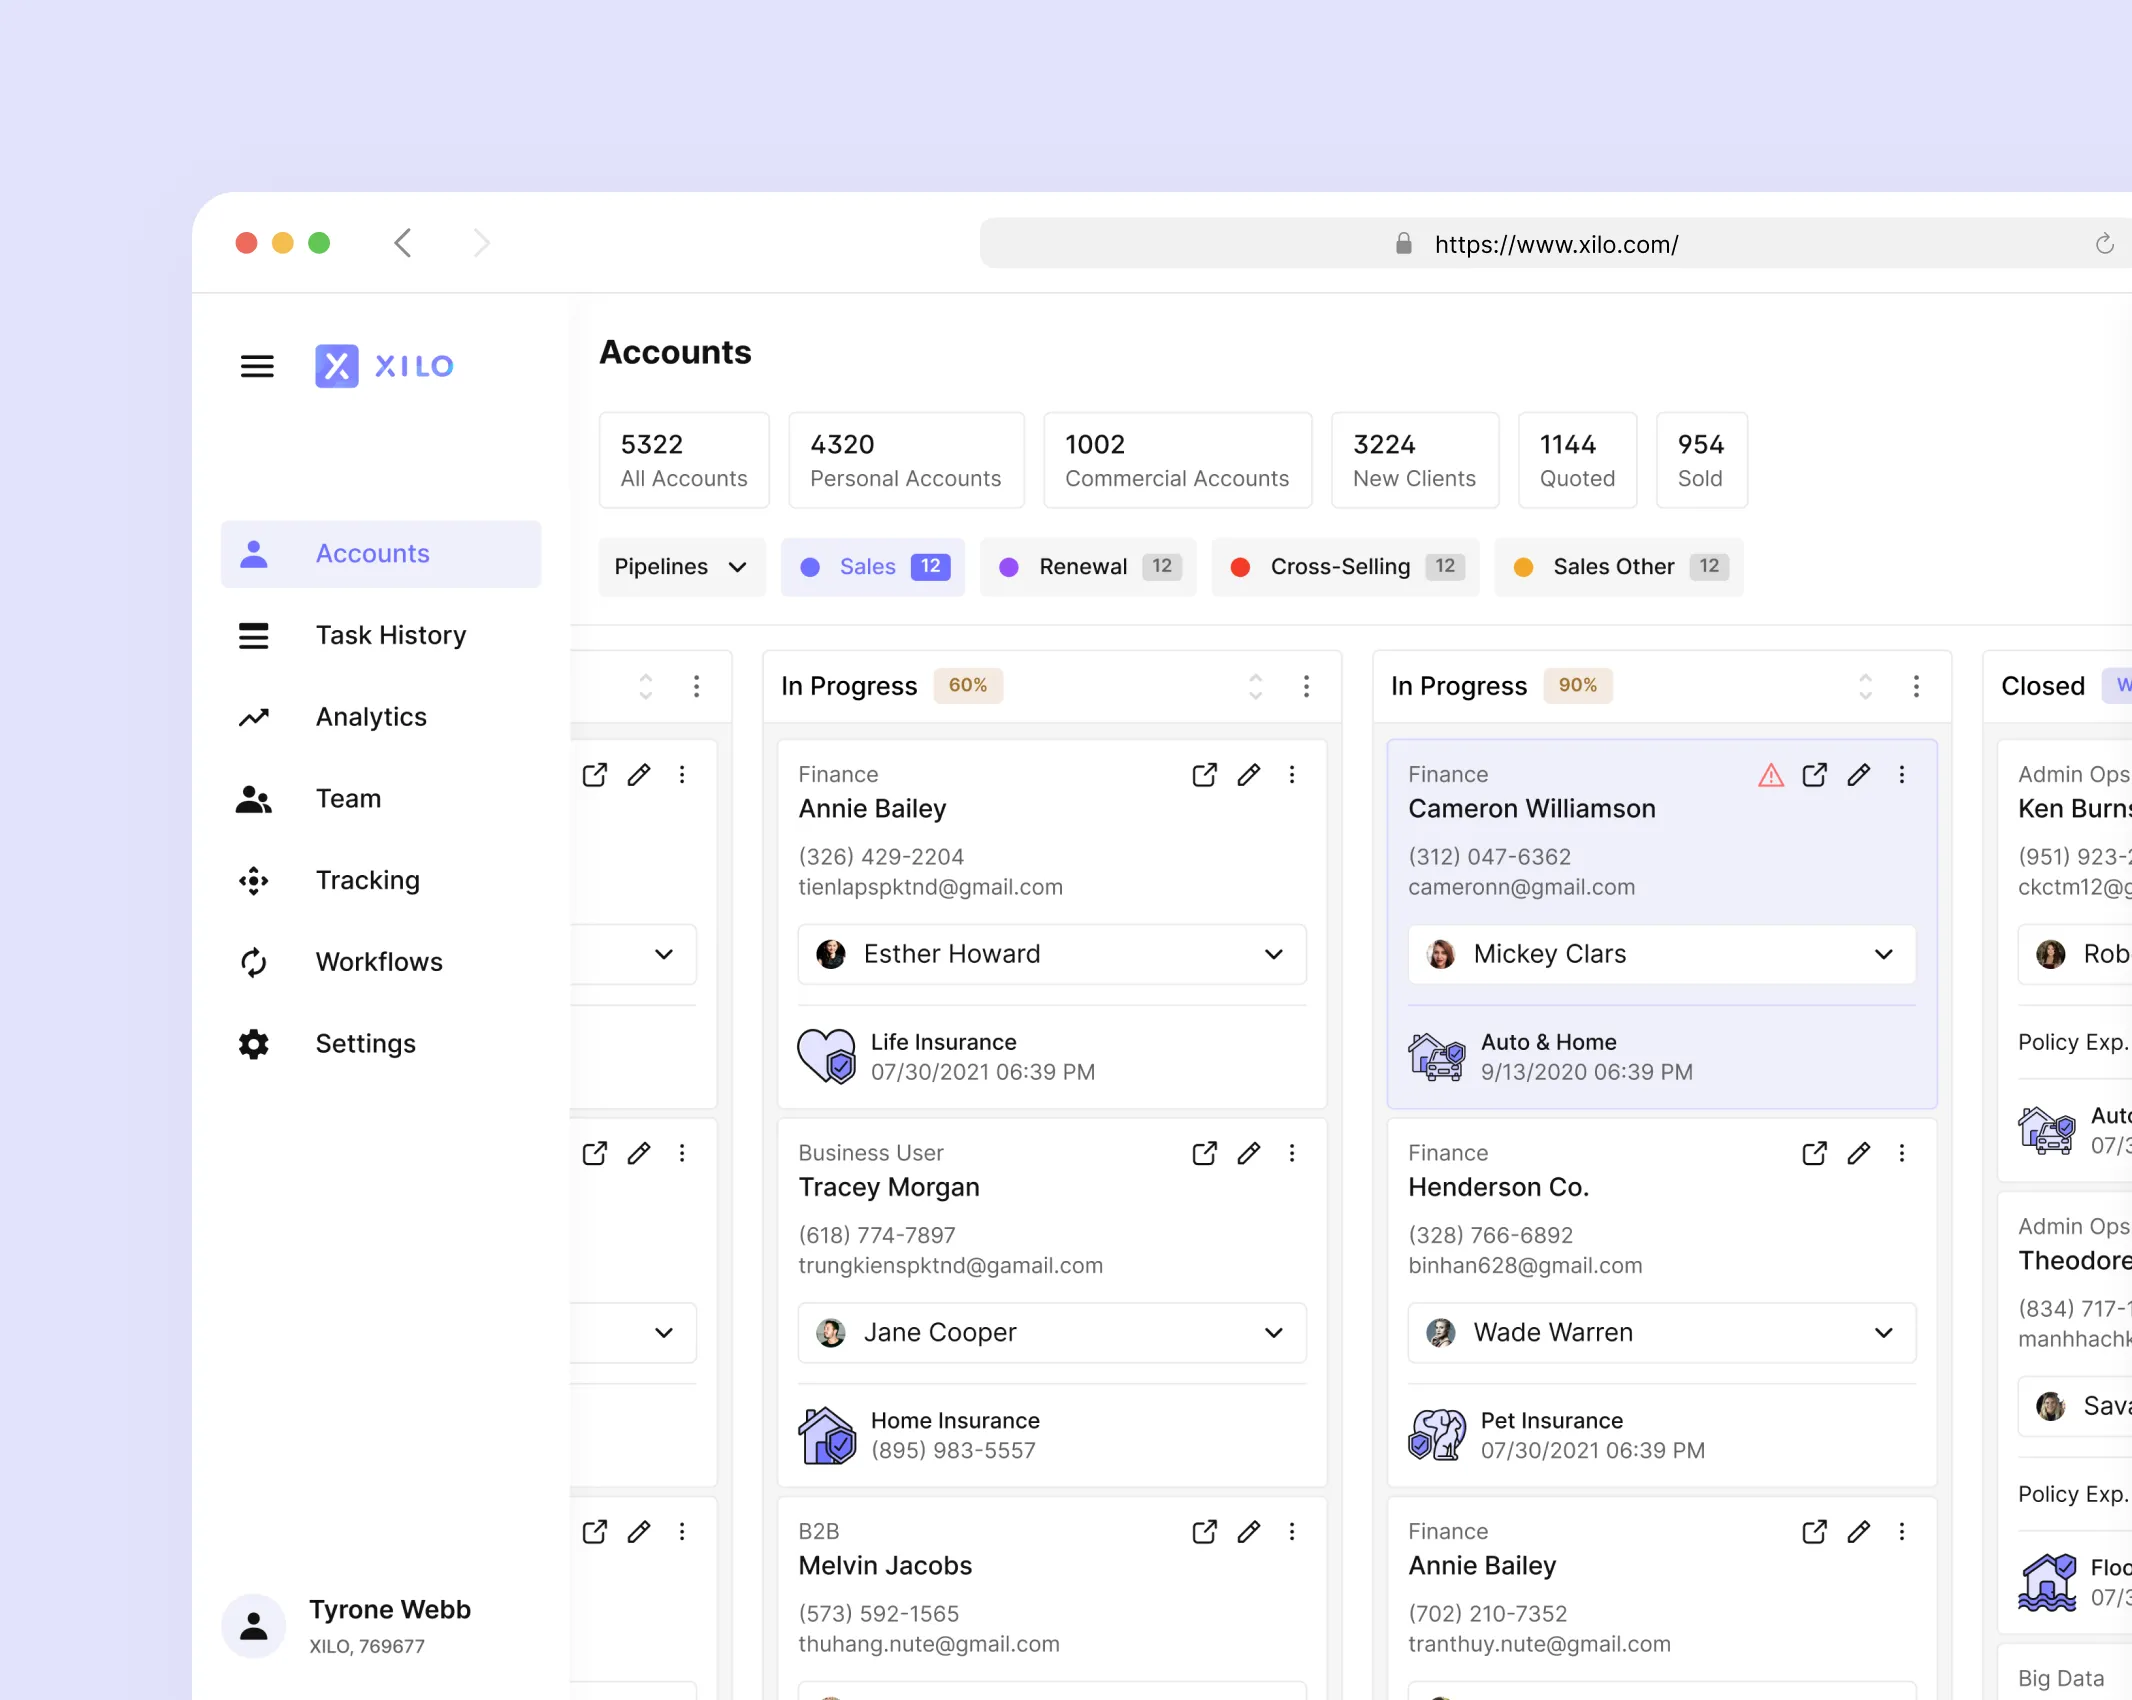This screenshot has height=1700, width=2132.
Task: Filter by Commercial Accounts stat card
Action: coord(1176,460)
